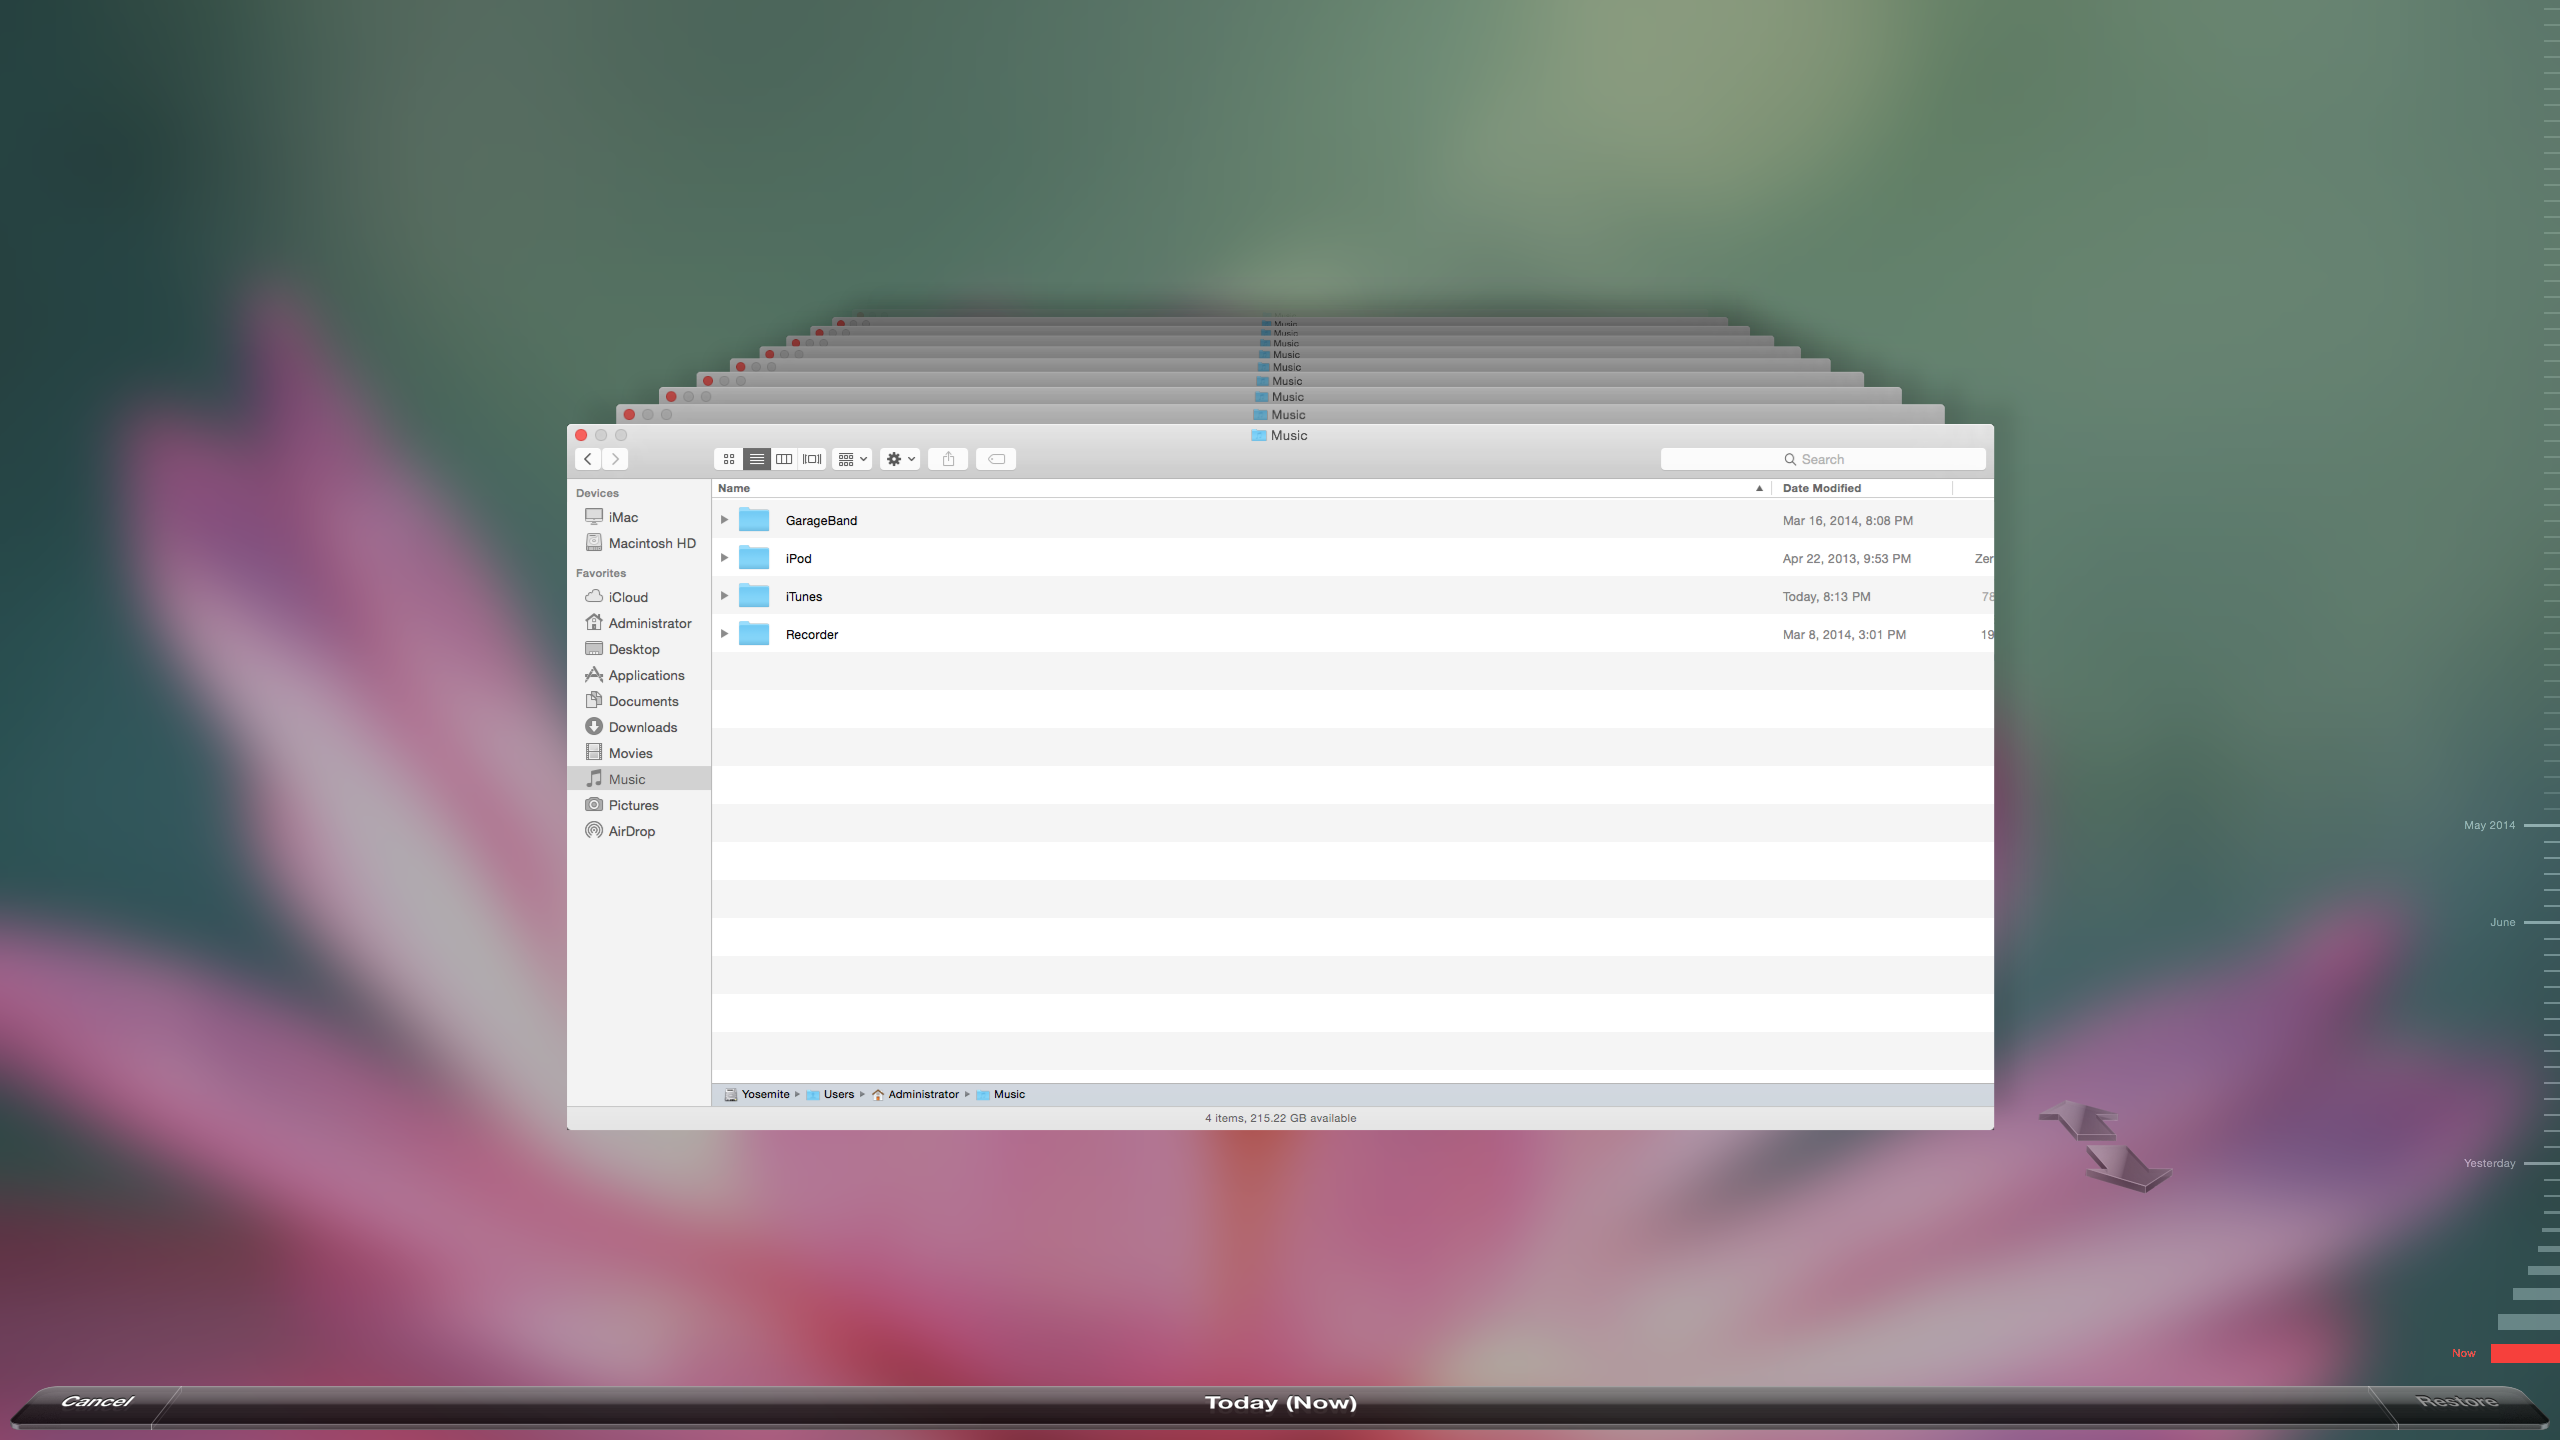Image resolution: width=2560 pixels, height=1440 pixels.
Task: Switch to Cover Flow view
Action: click(812, 459)
